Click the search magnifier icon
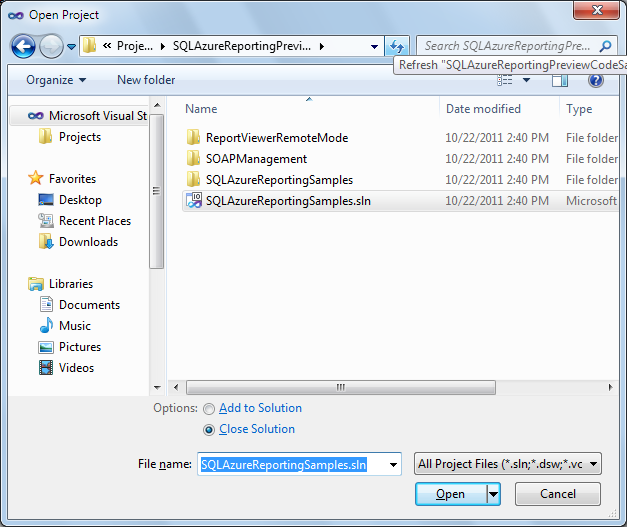Image resolution: width=627 pixels, height=527 pixels. (x=605, y=46)
